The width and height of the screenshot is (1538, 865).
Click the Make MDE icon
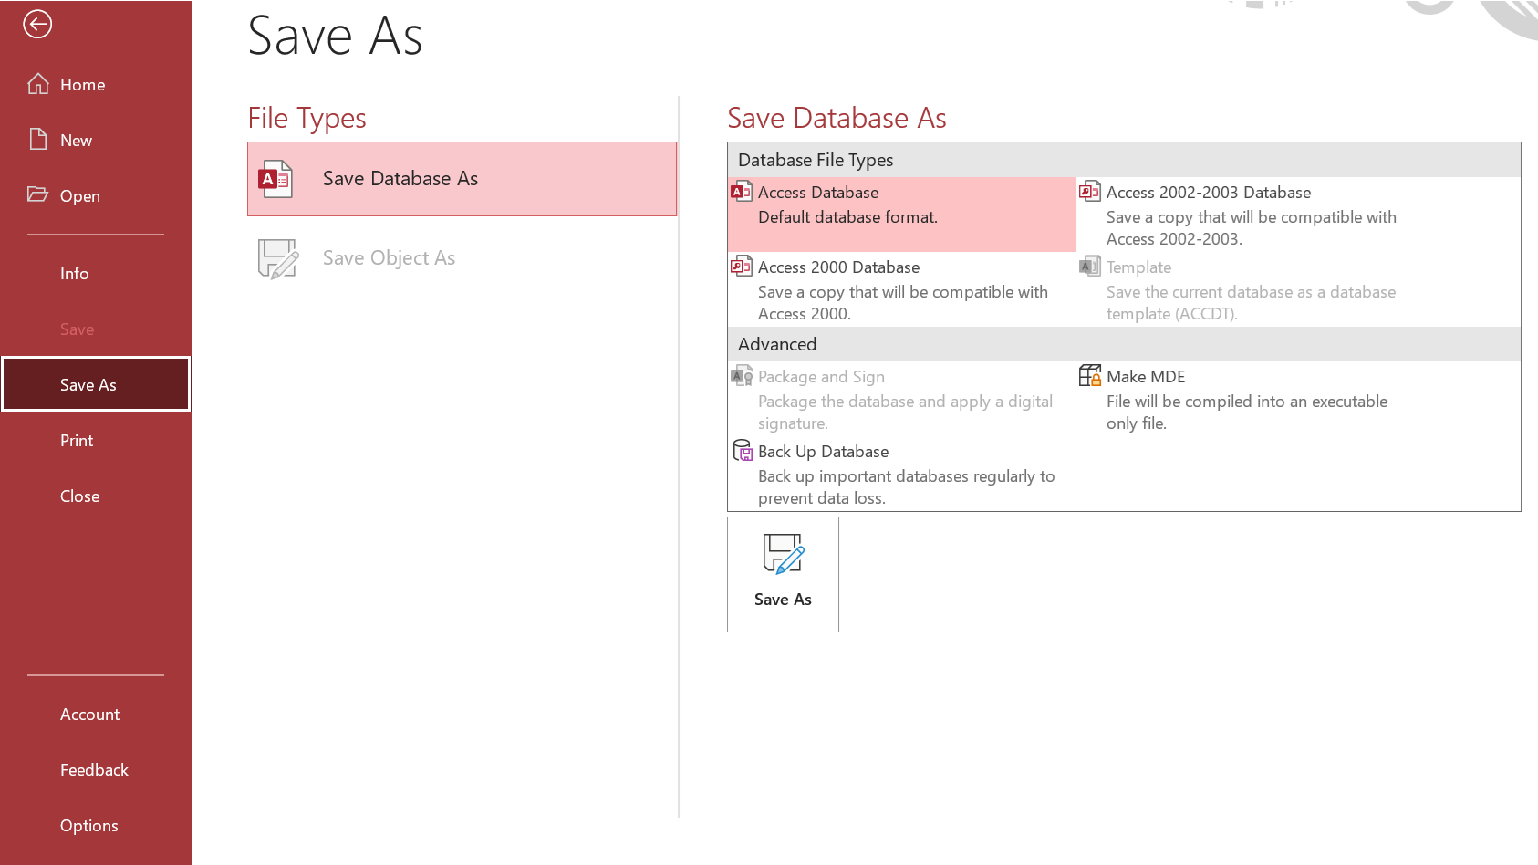pyautogui.click(x=1090, y=375)
